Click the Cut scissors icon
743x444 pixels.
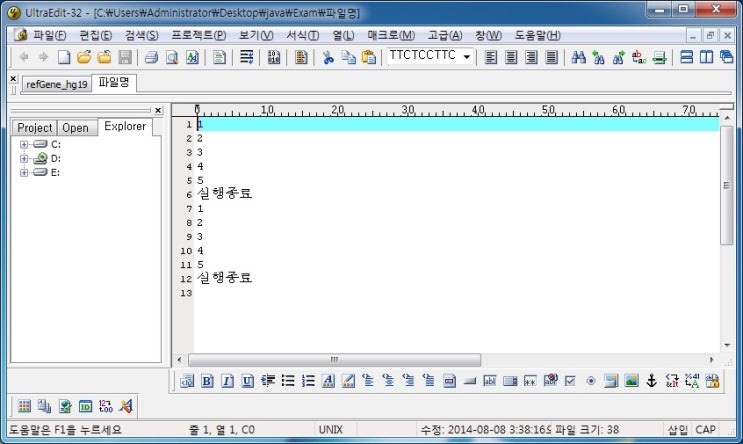coord(328,57)
